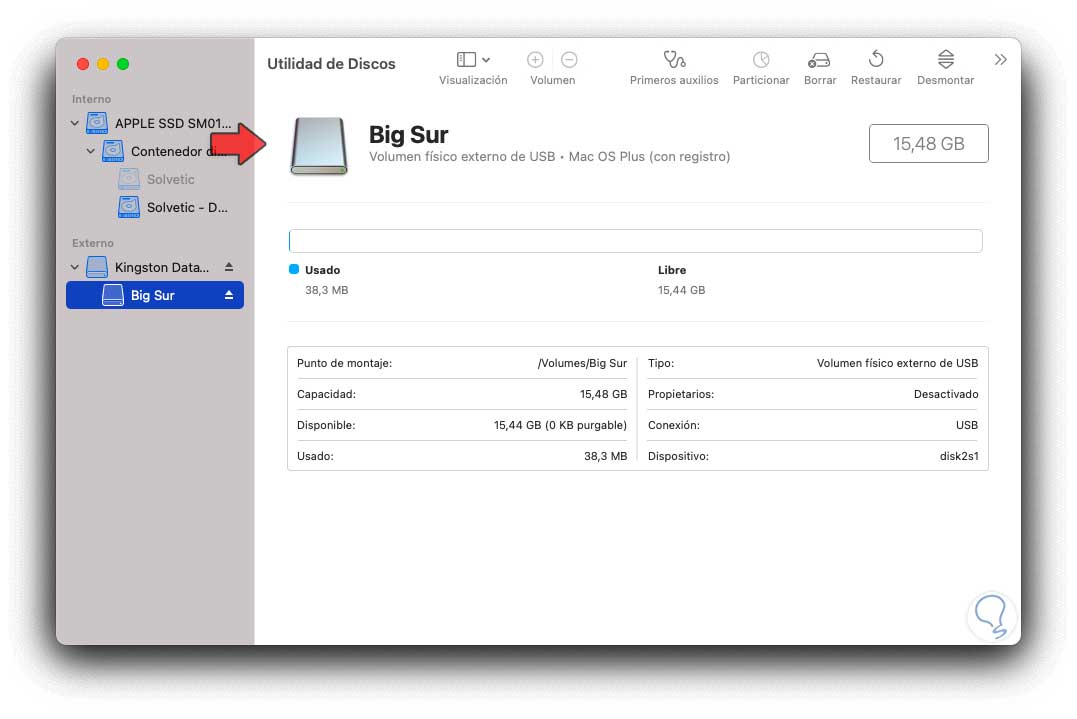
Task: Click the Utilidad de Discos window title
Action: coord(331,64)
